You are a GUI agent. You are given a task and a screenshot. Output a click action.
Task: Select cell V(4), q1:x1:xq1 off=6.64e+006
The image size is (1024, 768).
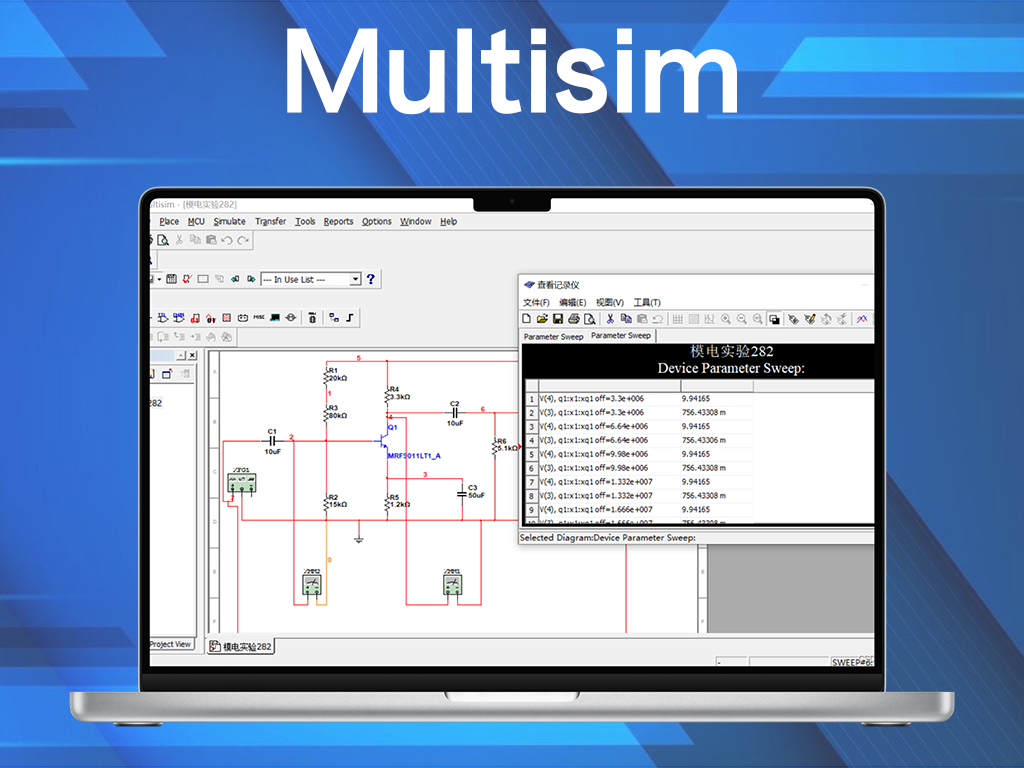pyautogui.click(x=609, y=426)
